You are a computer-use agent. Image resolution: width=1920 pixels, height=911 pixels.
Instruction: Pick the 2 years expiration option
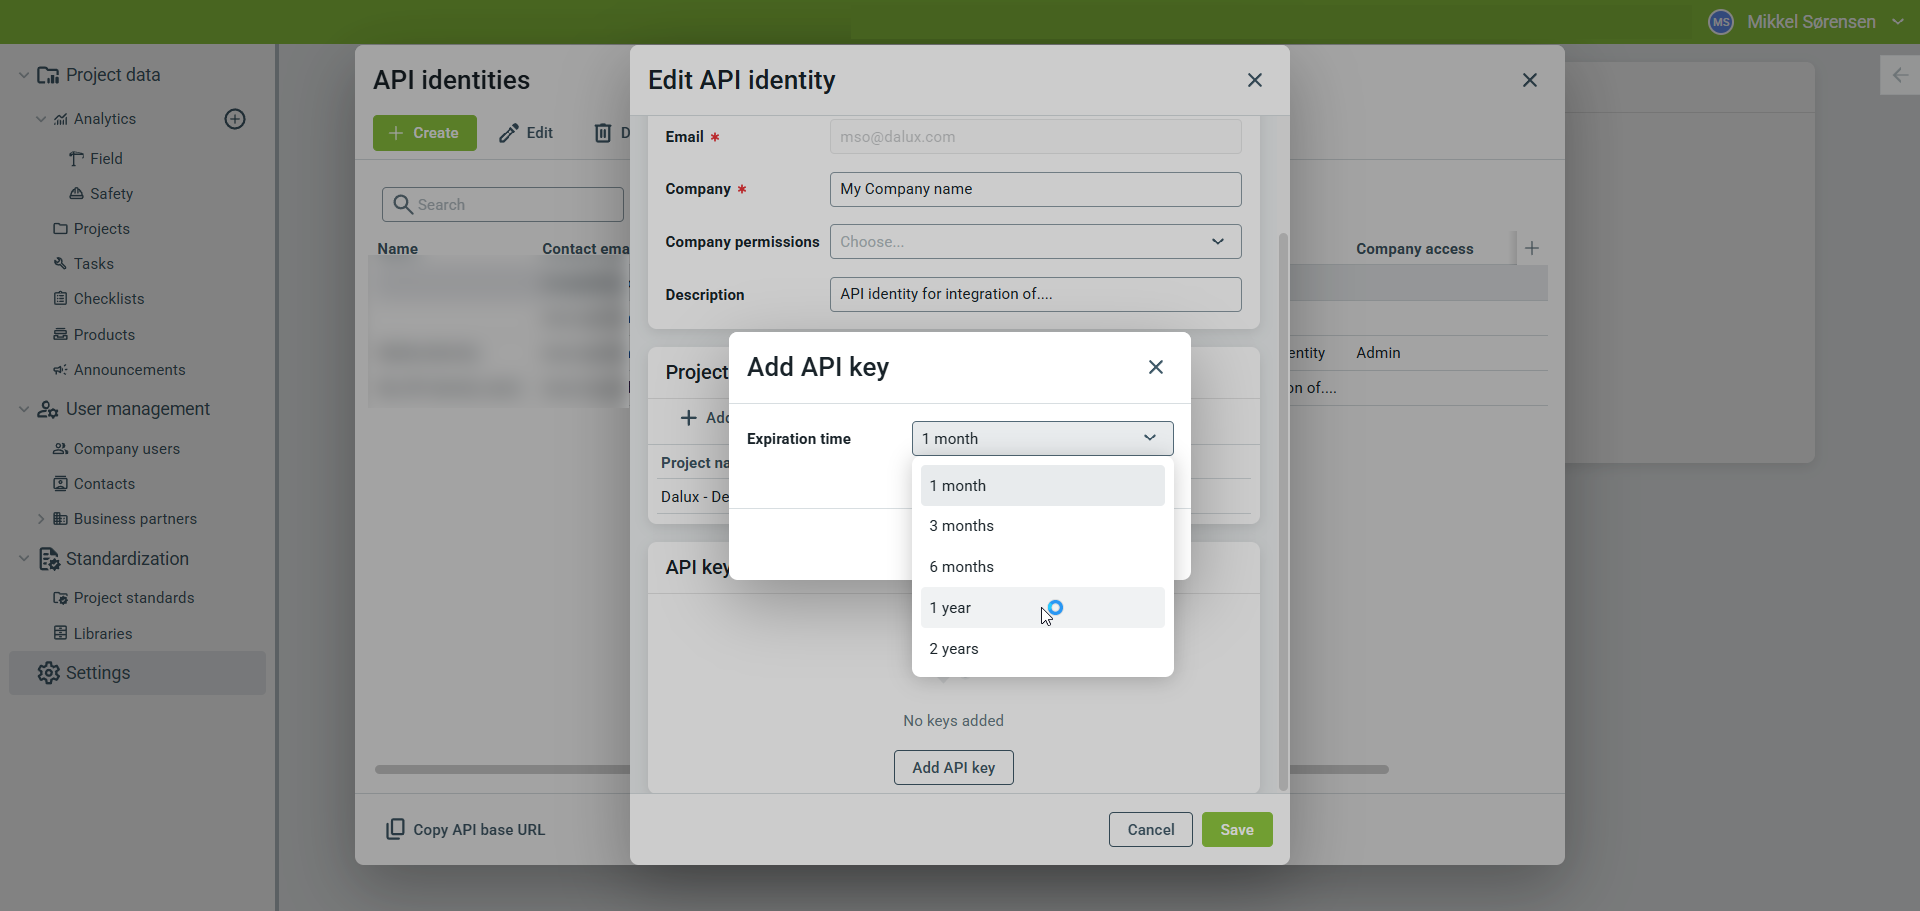(1042, 649)
